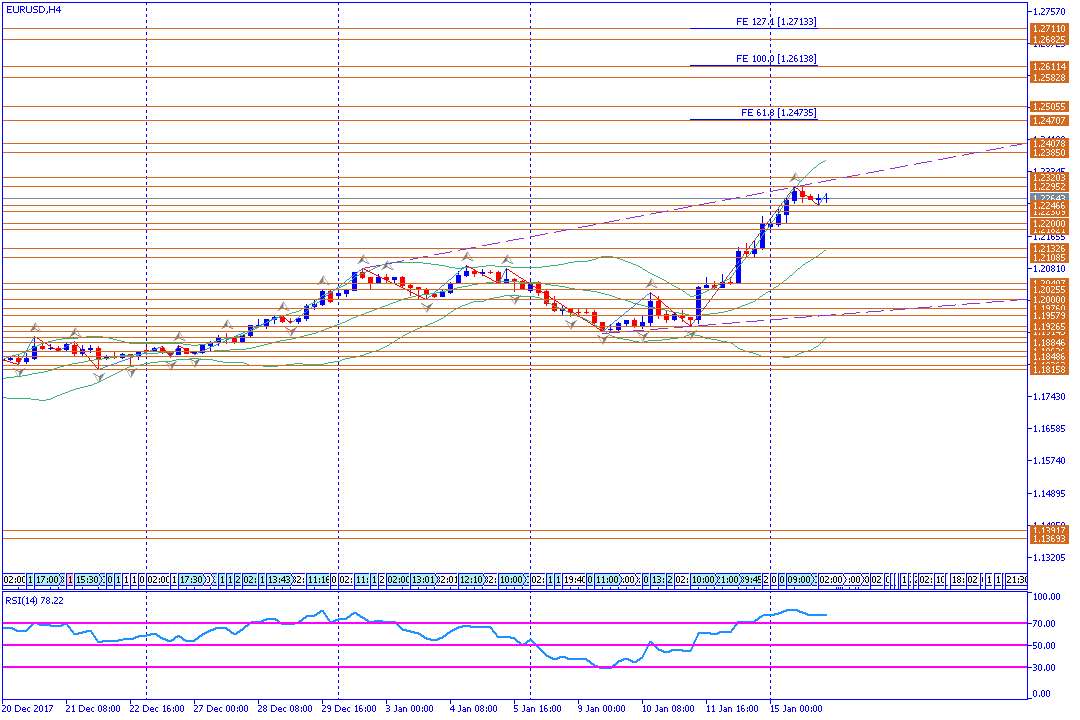
Task: Click the 1.22000 orange price tag
Action: coord(1049,224)
